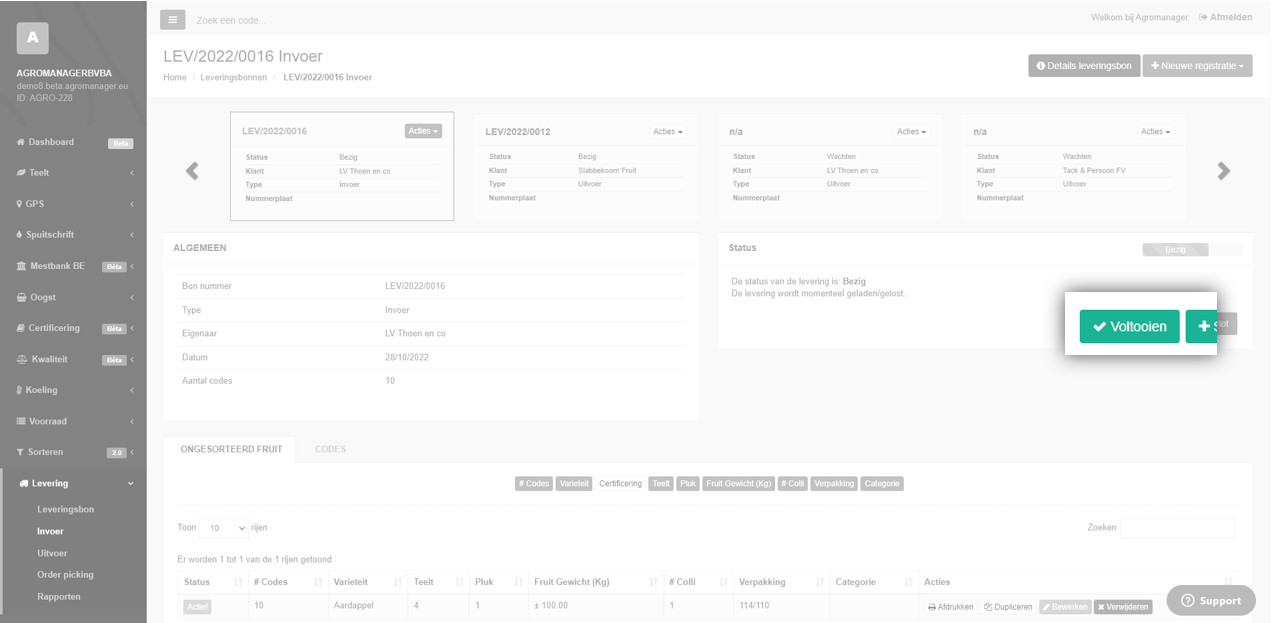Toggle the Varieteit column visibility
This screenshot has height=623, width=1273.
click(574, 484)
